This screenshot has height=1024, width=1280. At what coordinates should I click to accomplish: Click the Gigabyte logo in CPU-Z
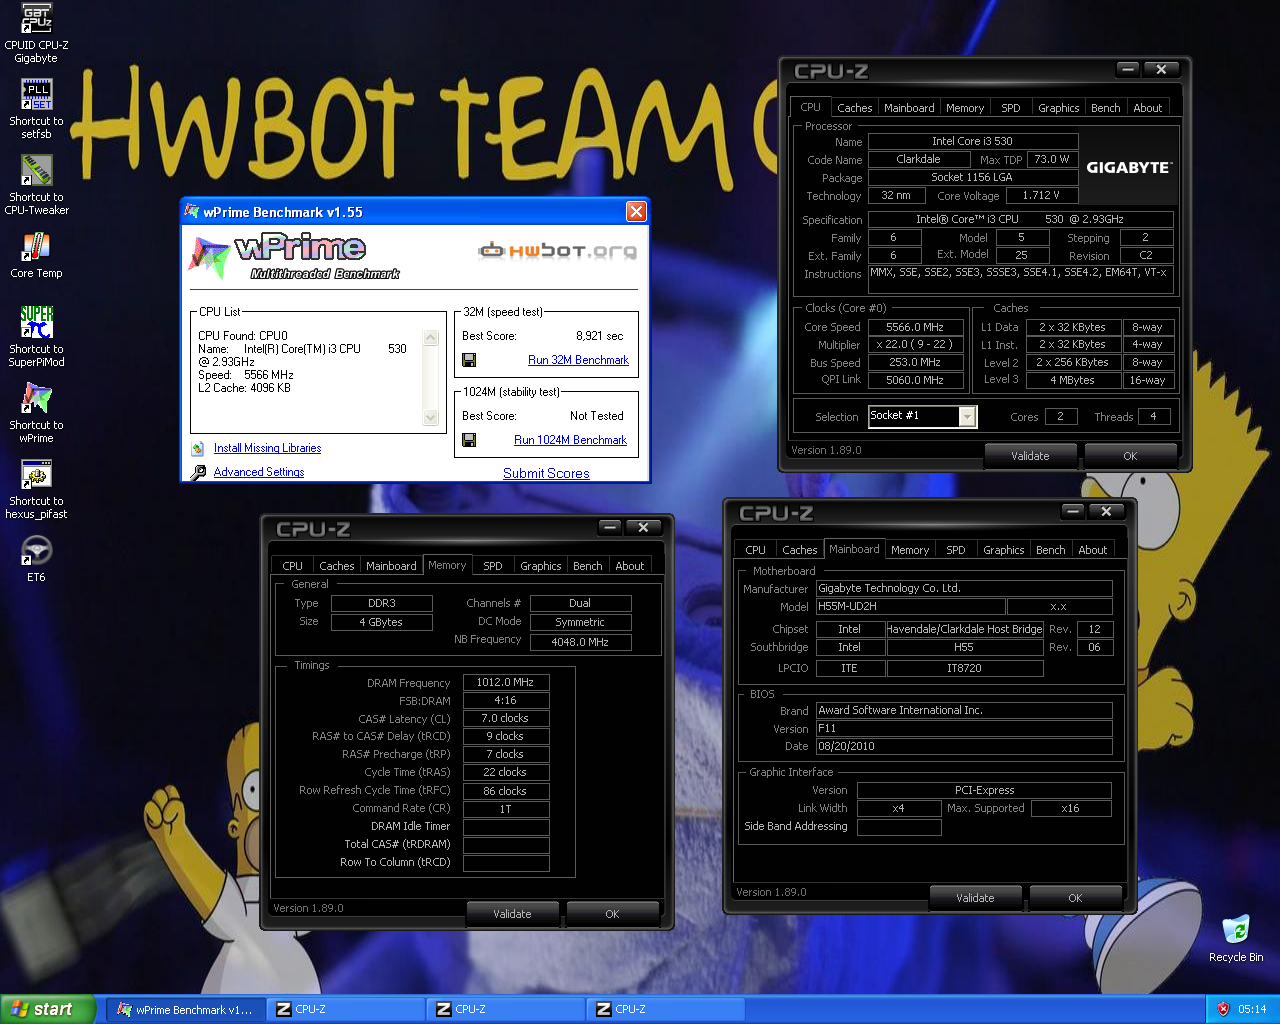pyautogui.click(x=1128, y=167)
